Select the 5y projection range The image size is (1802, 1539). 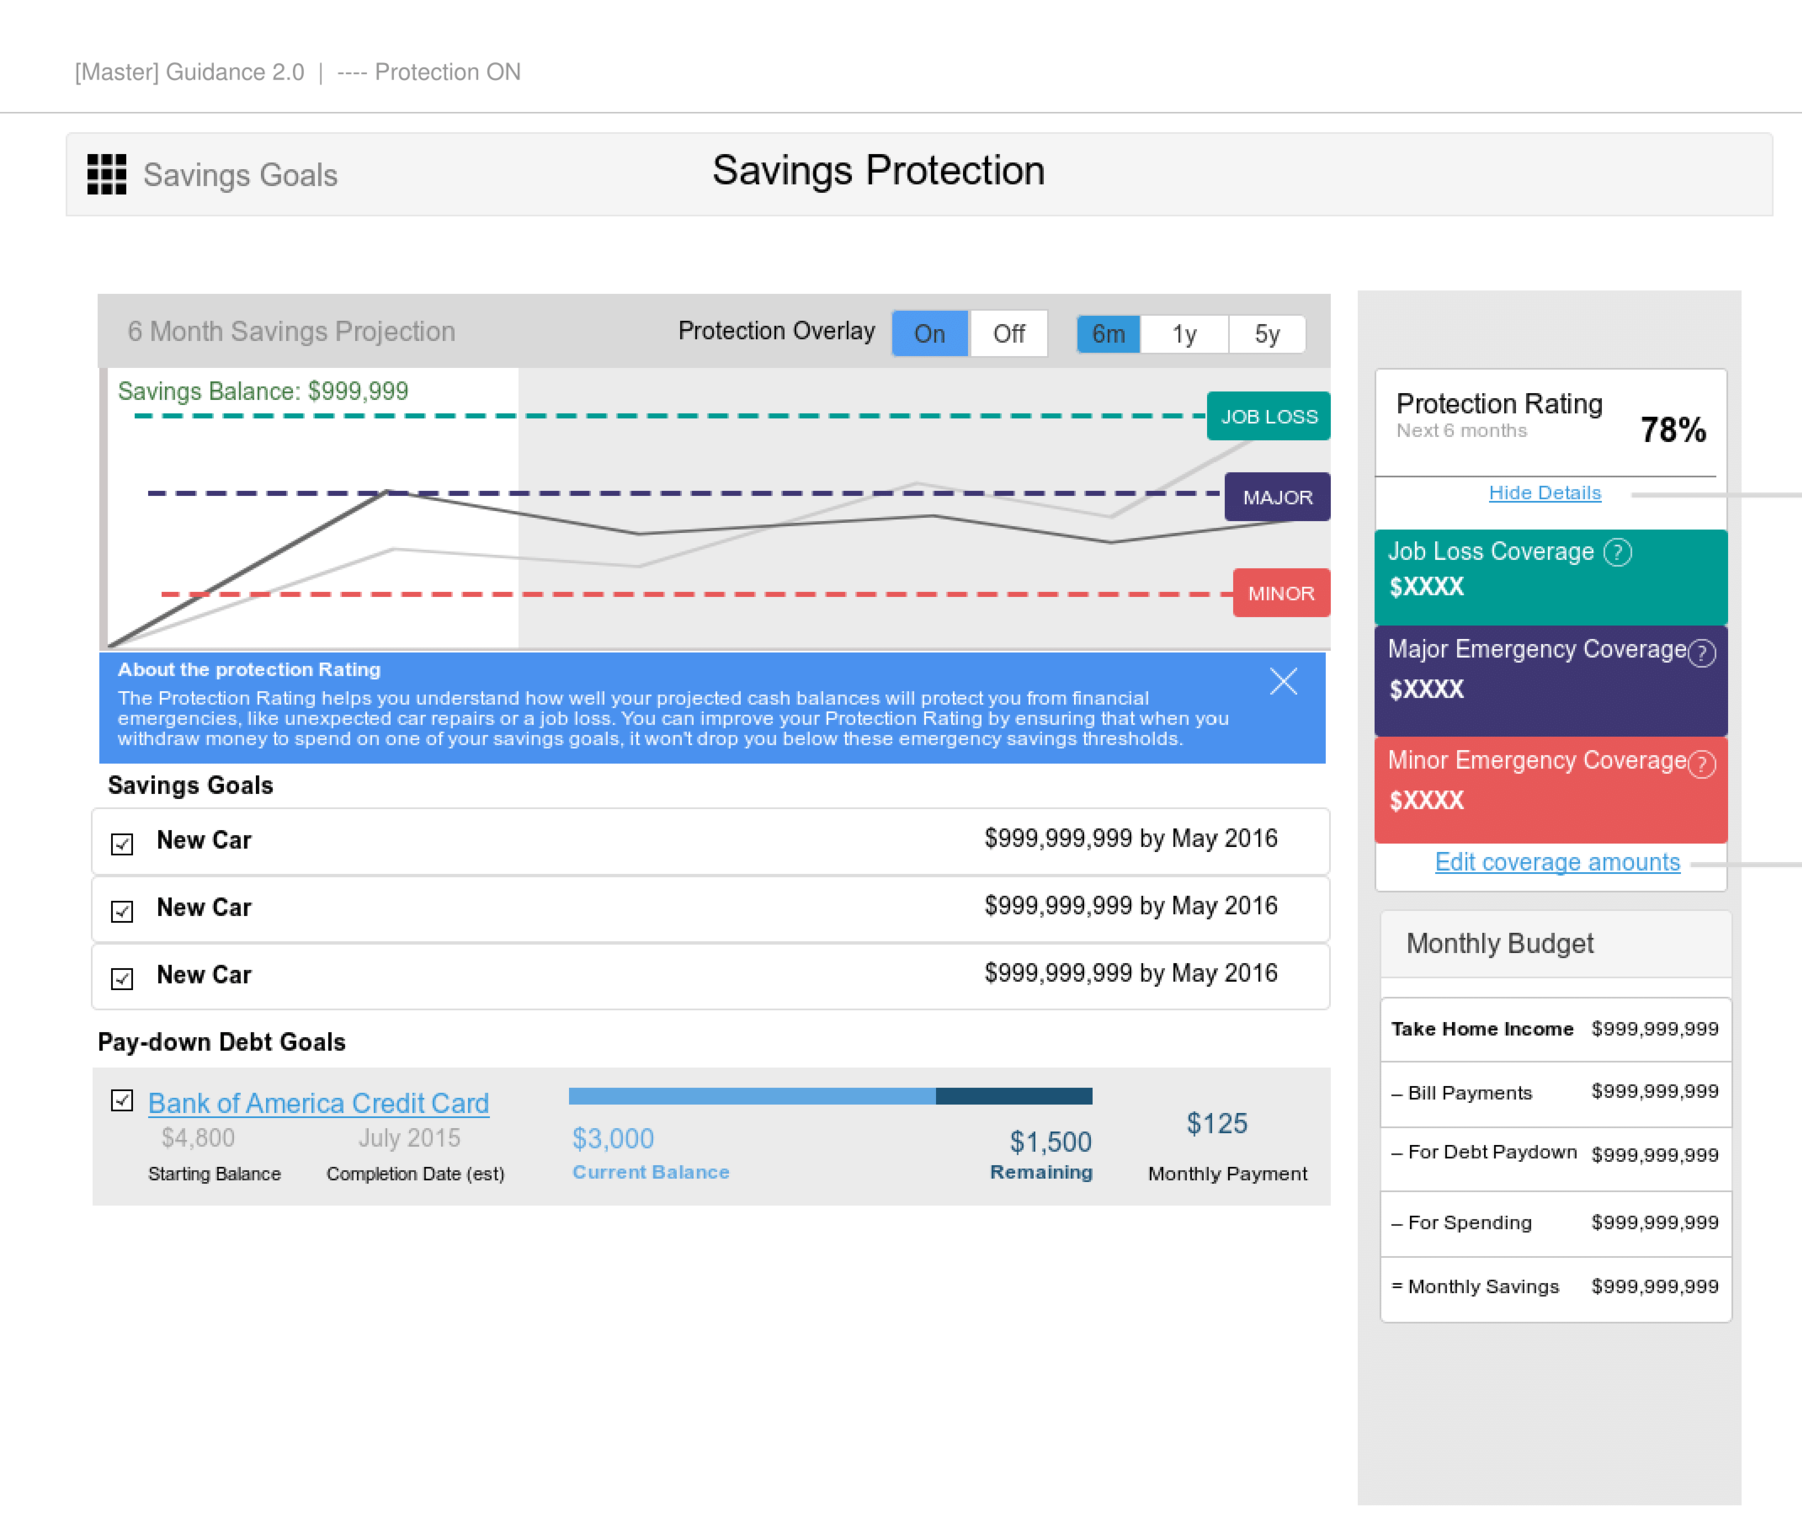1267,334
